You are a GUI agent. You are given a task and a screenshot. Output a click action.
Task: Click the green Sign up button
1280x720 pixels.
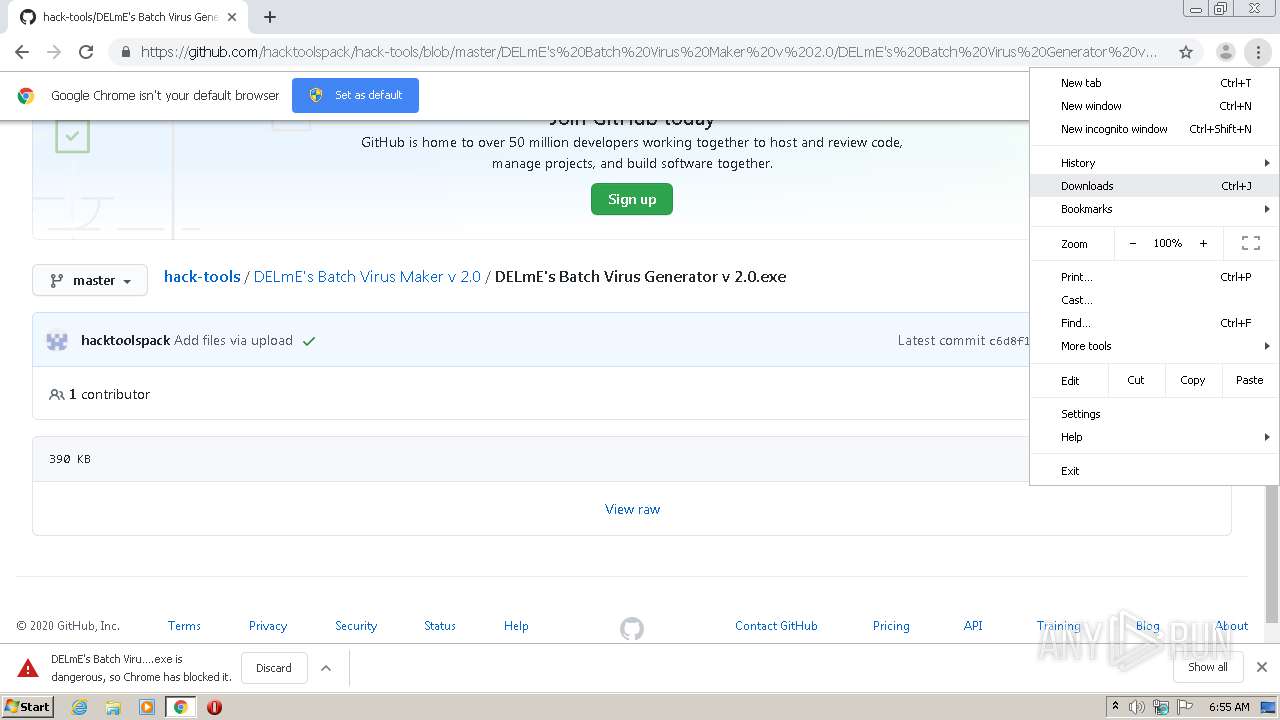click(632, 199)
